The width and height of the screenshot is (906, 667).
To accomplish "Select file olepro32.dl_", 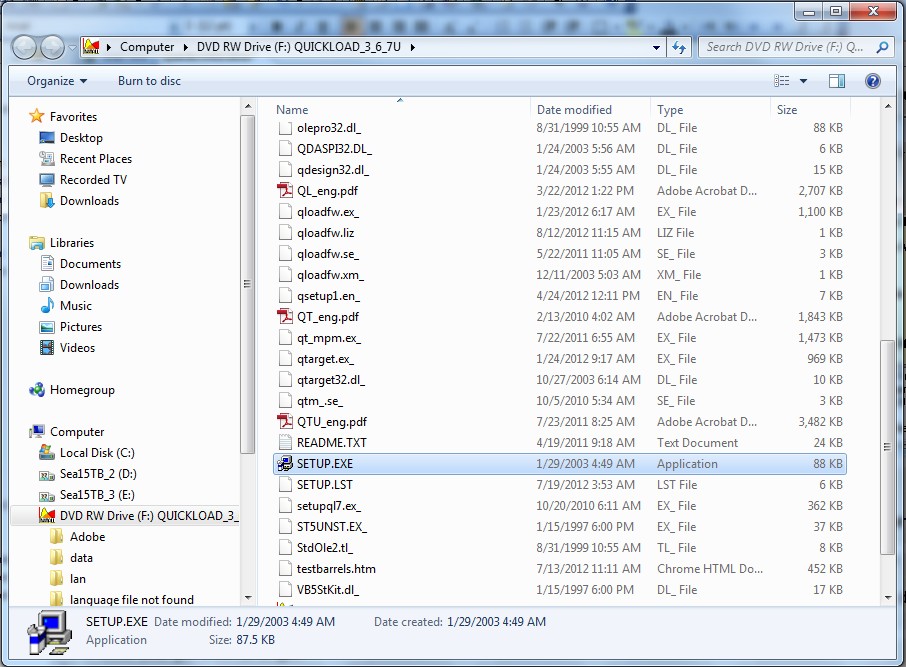I will [x=329, y=128].
